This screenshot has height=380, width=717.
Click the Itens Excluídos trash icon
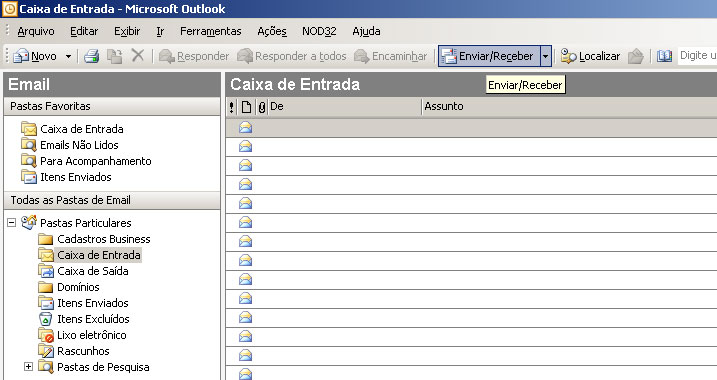(x=46, y=319)
